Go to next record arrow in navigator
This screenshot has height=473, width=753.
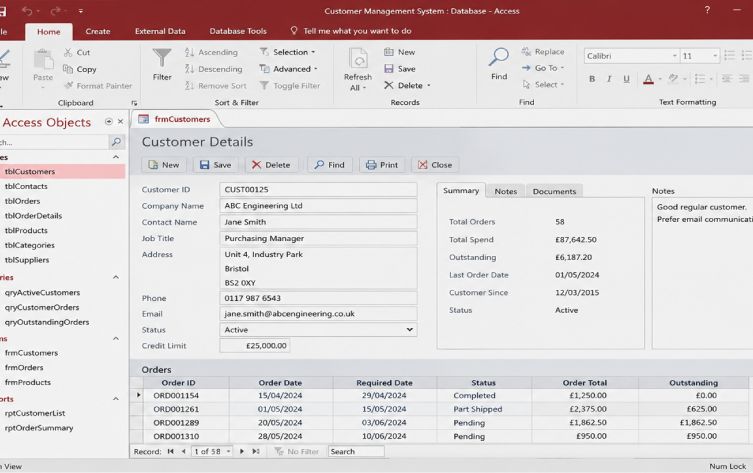(242, 451)
